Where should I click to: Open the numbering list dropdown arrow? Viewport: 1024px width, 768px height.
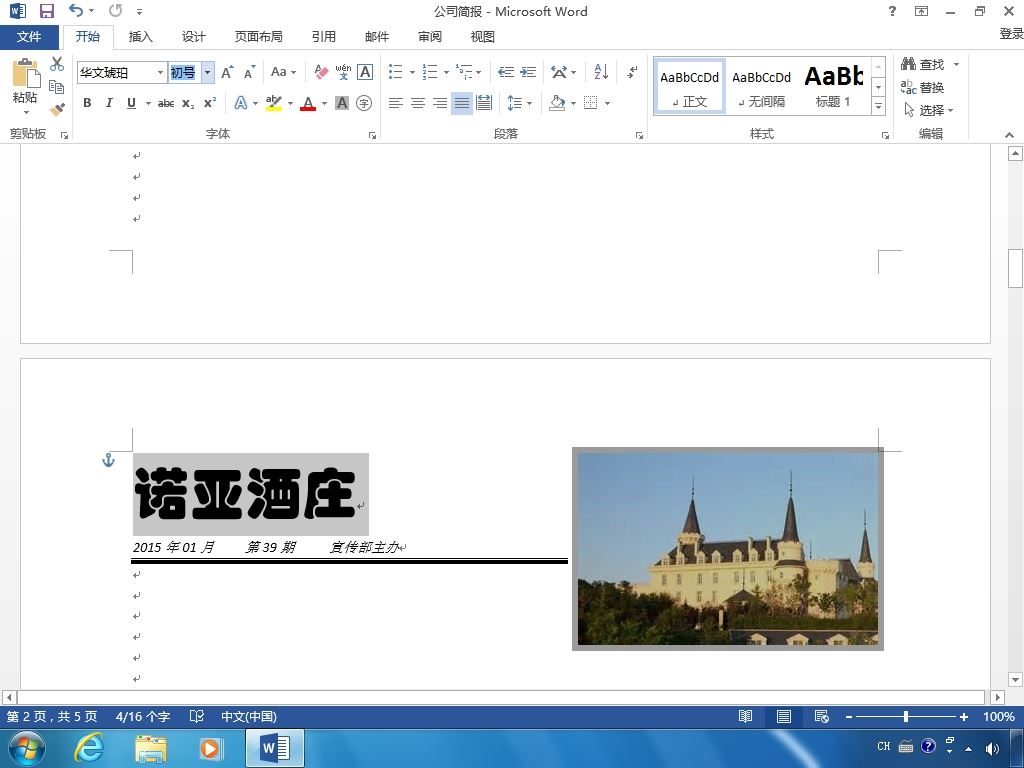pyautogui.click(x=446, y=72)
